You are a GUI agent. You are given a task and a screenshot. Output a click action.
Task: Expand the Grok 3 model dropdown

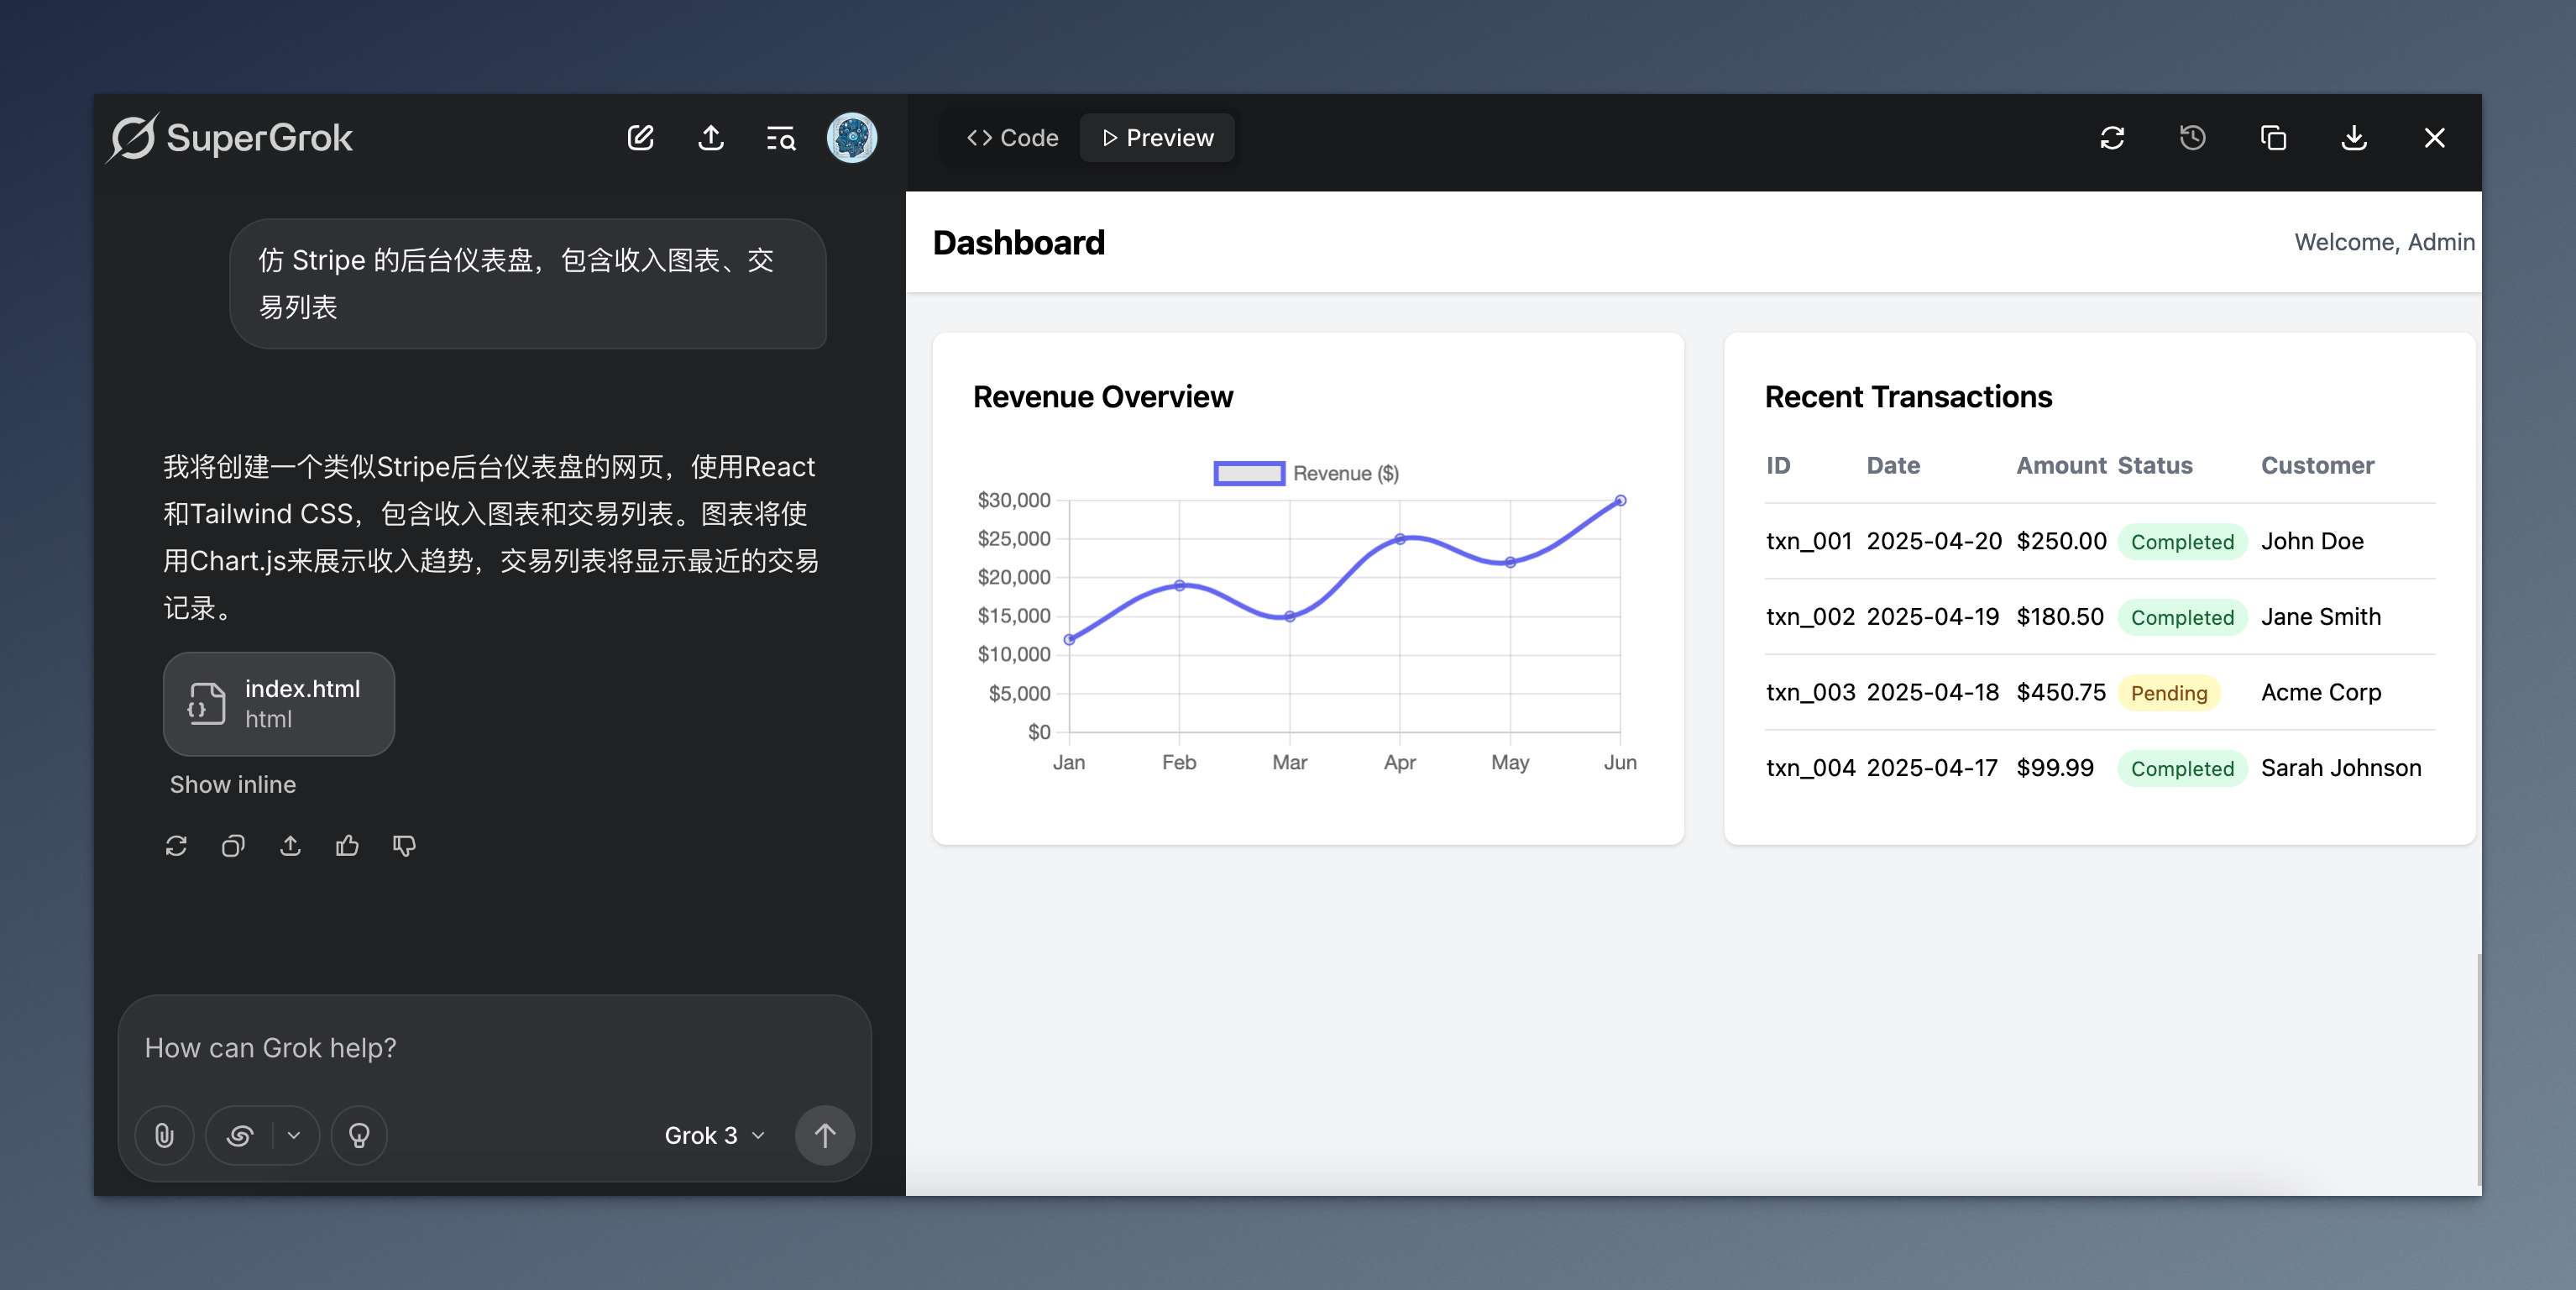pos(714,1135)
